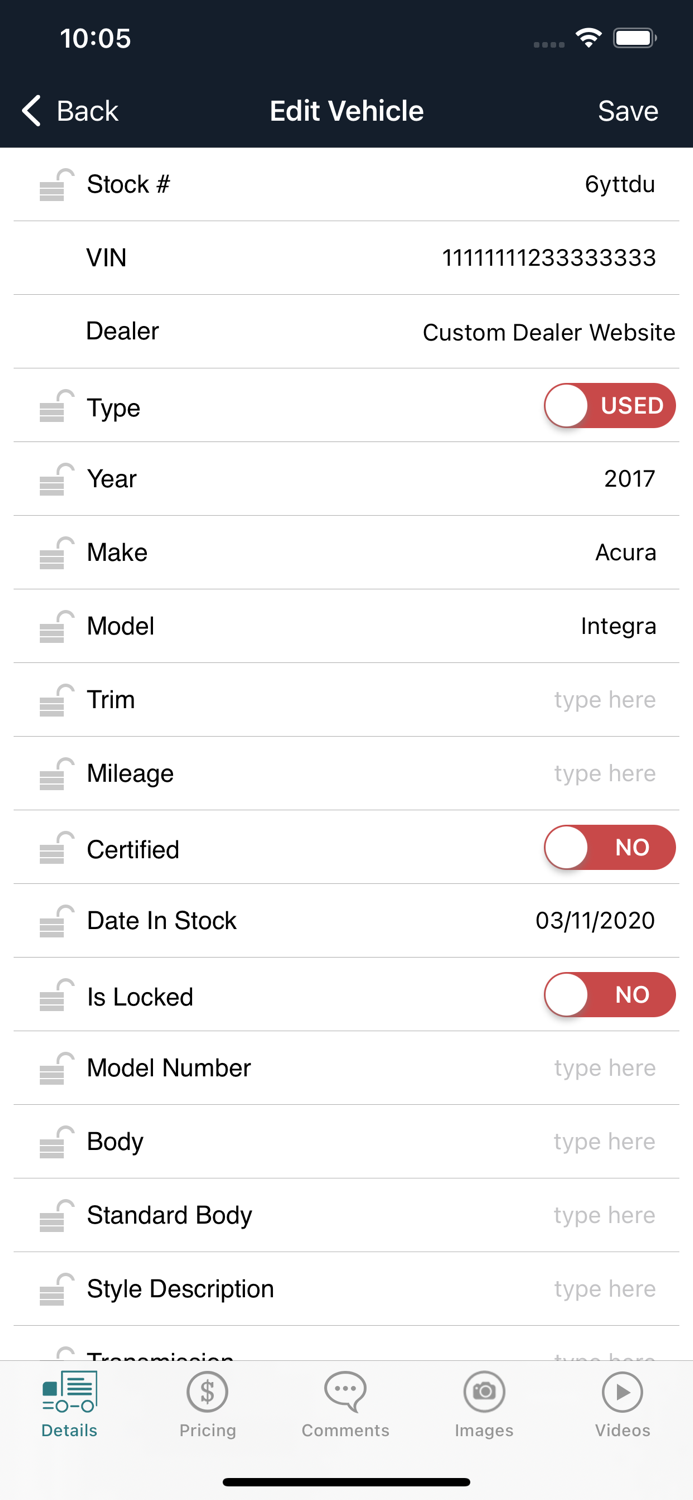The image size is (693, 1500).
Task: Tap the unlock icon next to Year
Action: (x=57, y=480)
